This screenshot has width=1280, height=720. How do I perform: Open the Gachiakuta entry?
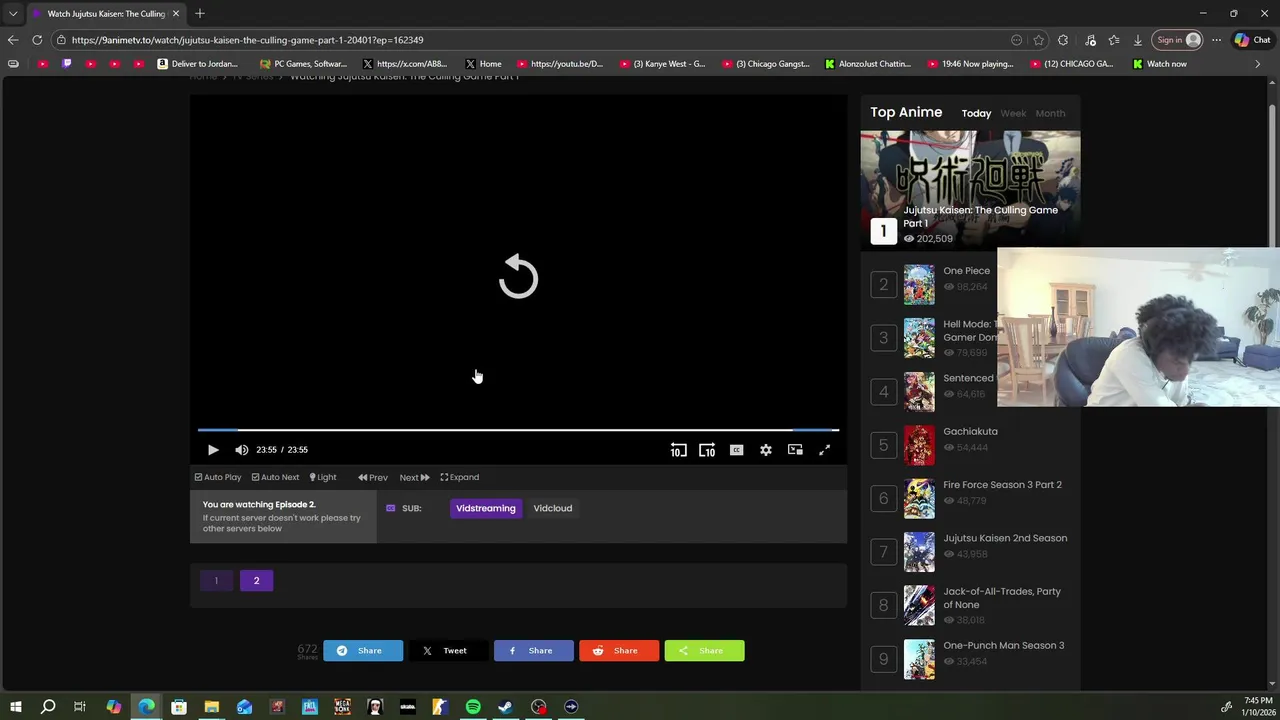[x=970, y=431]
